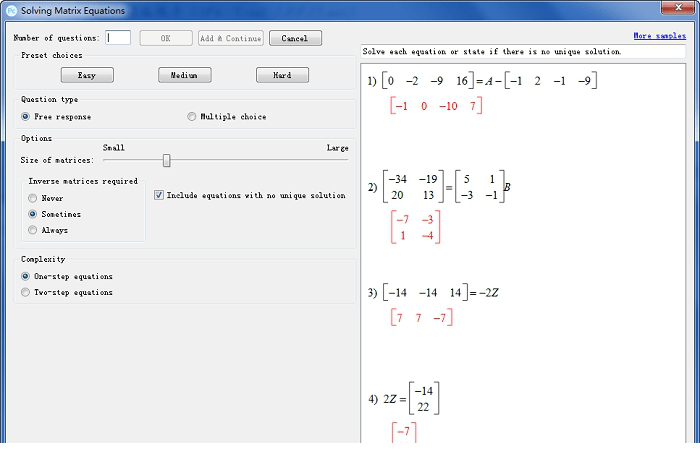Click the Size of matrices slider thumb
Viewport: 700px width, 460px height.
167,160
